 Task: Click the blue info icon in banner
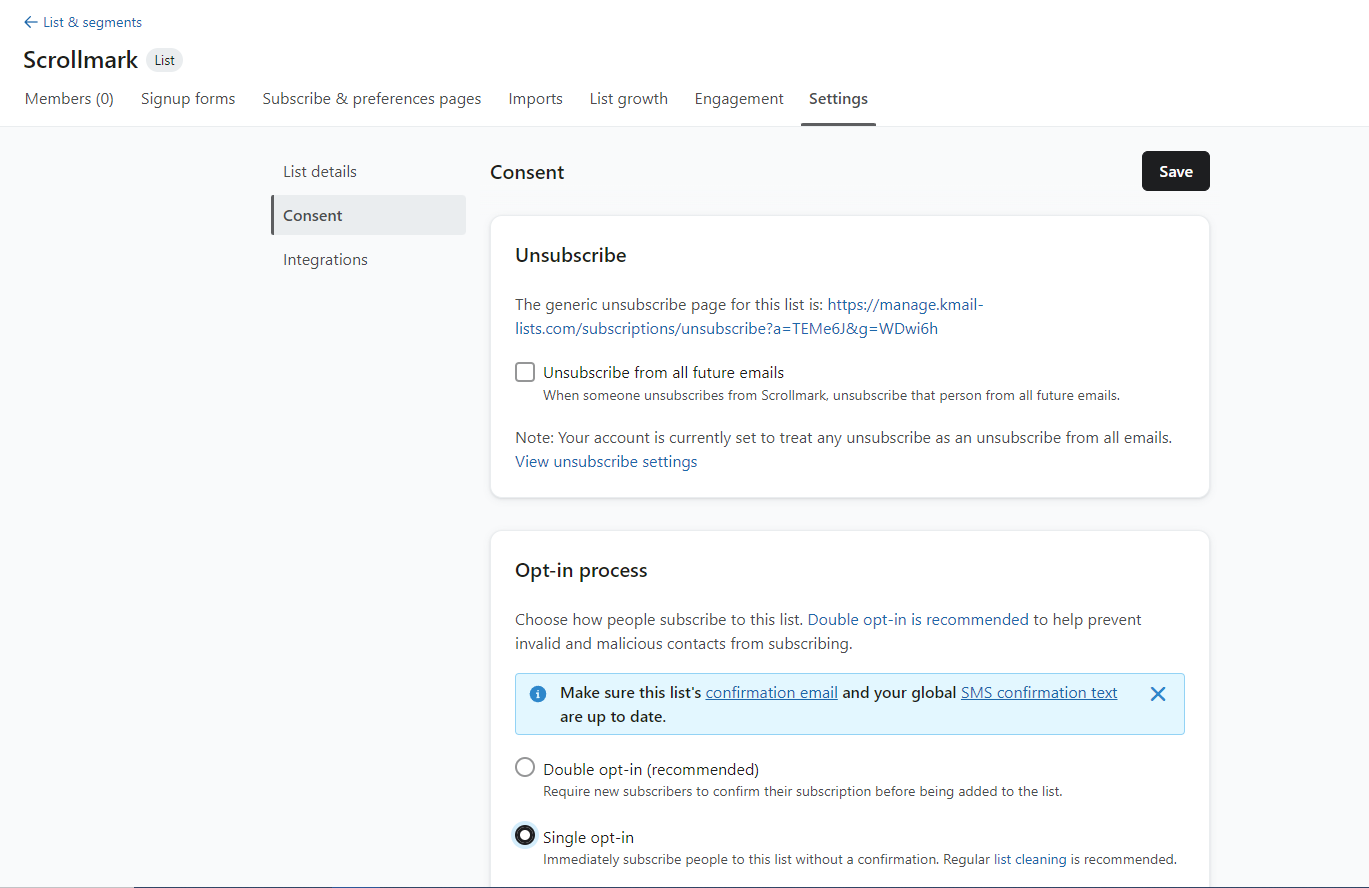click(x=538, y=694)
